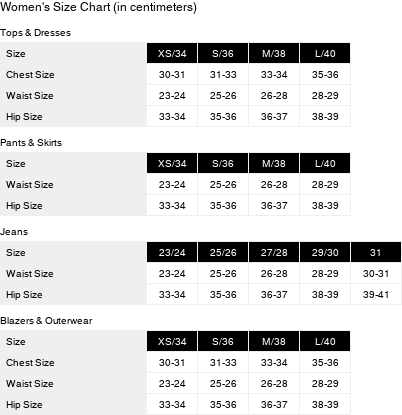Viewport: 402px width, 415px height.
Task: Click the Jeans section heading
Action: (14, 232)
